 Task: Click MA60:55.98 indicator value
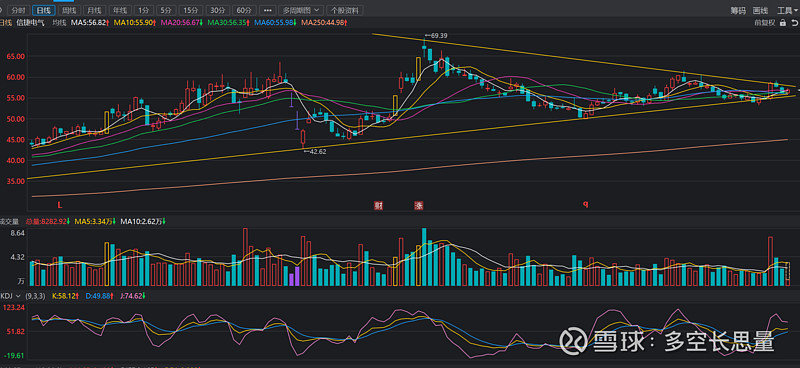pos(276,22)
